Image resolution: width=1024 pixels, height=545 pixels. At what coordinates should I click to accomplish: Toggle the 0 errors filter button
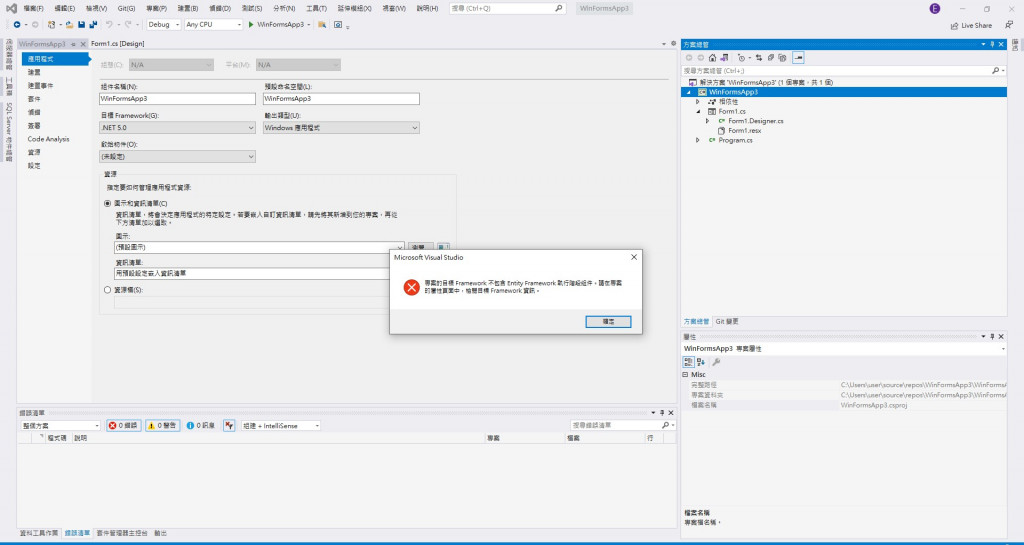click(123, 426)
